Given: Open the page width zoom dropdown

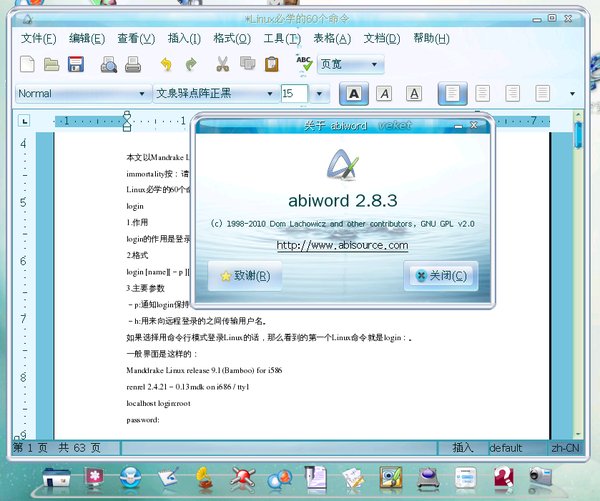Looking at the screenshot, I should tap(350, 64).
